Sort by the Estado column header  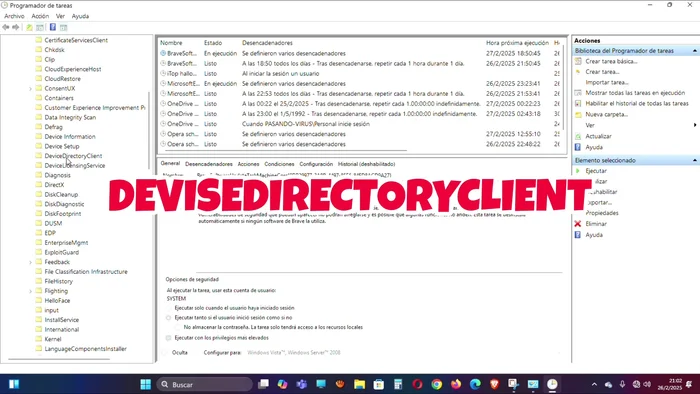click(x=213, y=43)
